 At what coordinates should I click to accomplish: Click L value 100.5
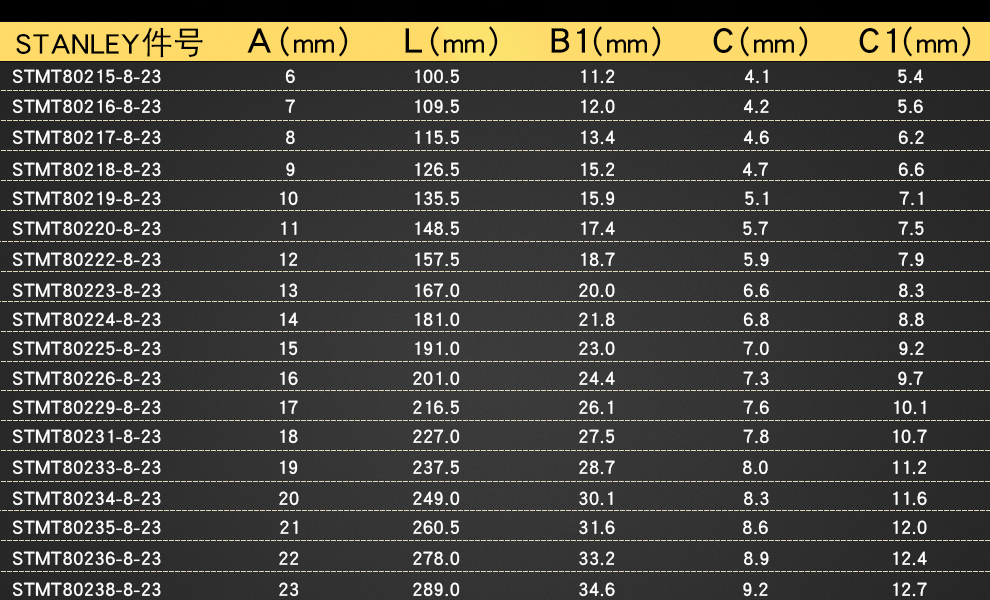click(x=436, y=76)
